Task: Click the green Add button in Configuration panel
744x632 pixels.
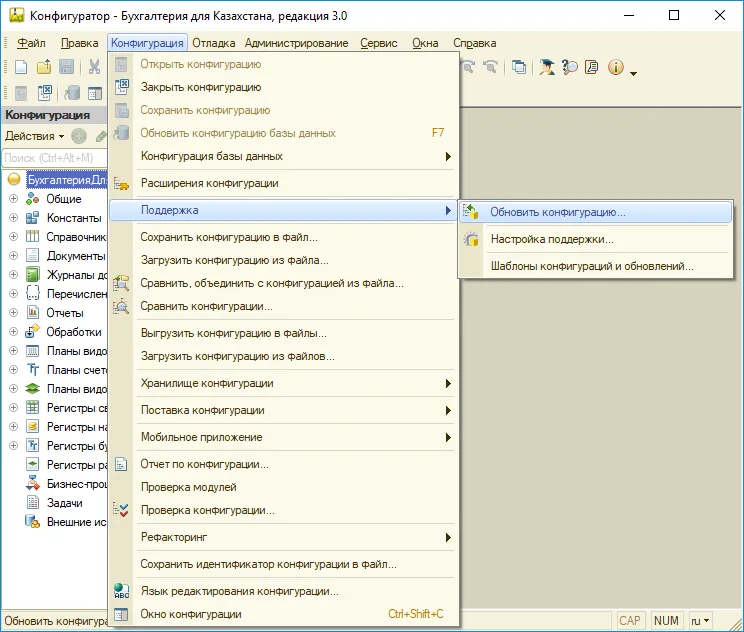Action: tap(79, 137)
